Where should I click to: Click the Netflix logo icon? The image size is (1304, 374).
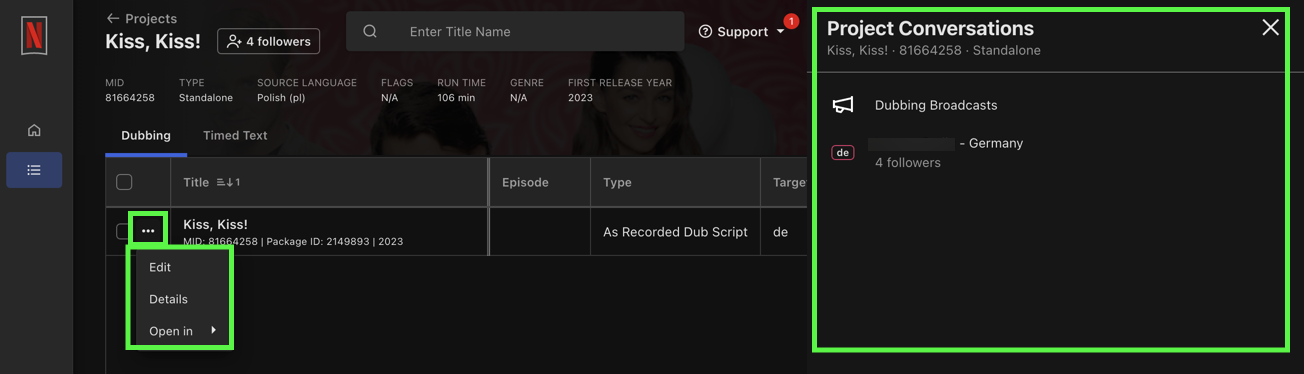(x=34, y=36)
